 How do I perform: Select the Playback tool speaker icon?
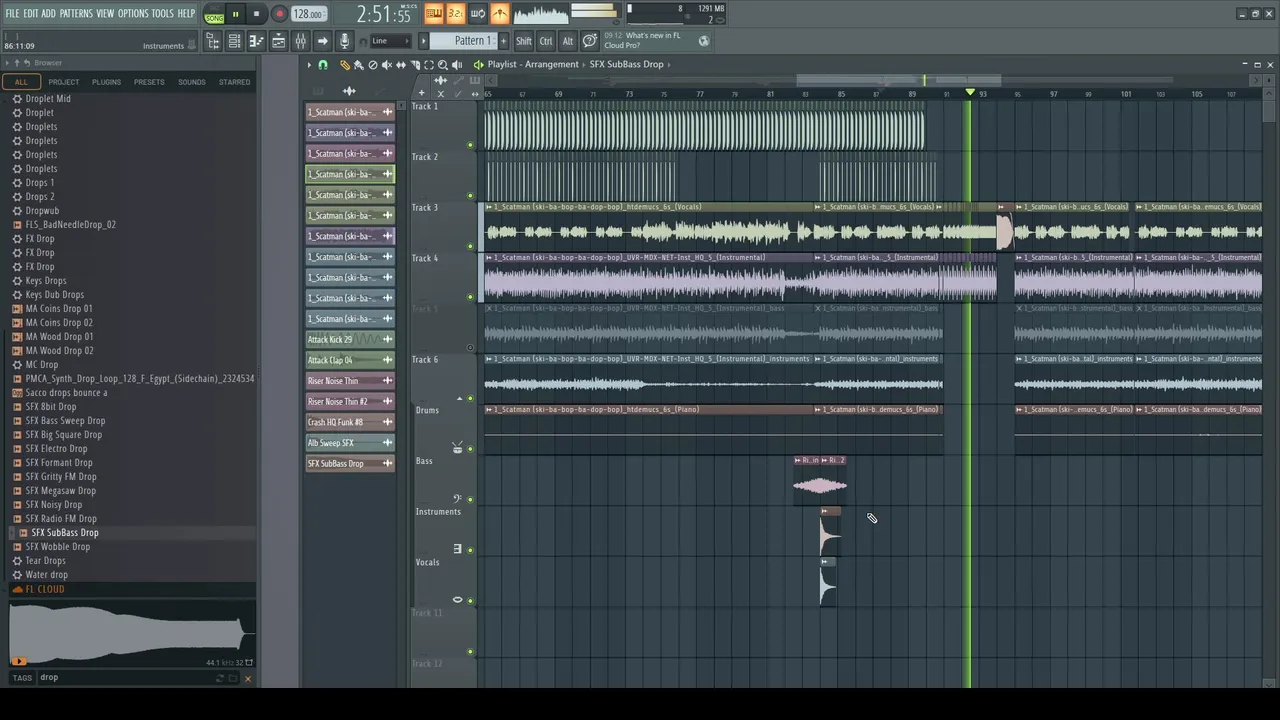click(457, 64)
